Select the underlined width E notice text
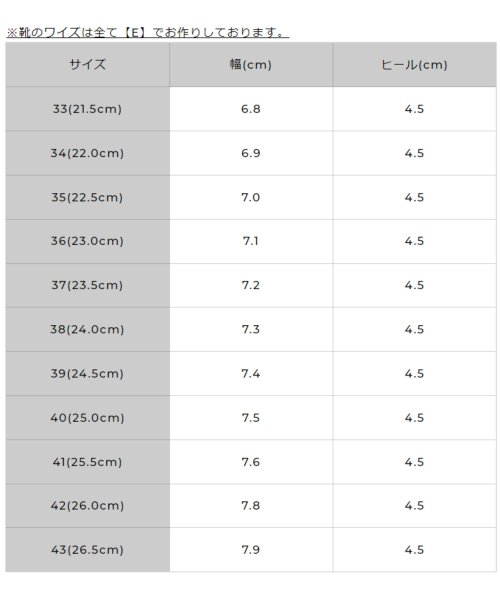This screenshot has width=500, height=600. click(x=148, y=33)
